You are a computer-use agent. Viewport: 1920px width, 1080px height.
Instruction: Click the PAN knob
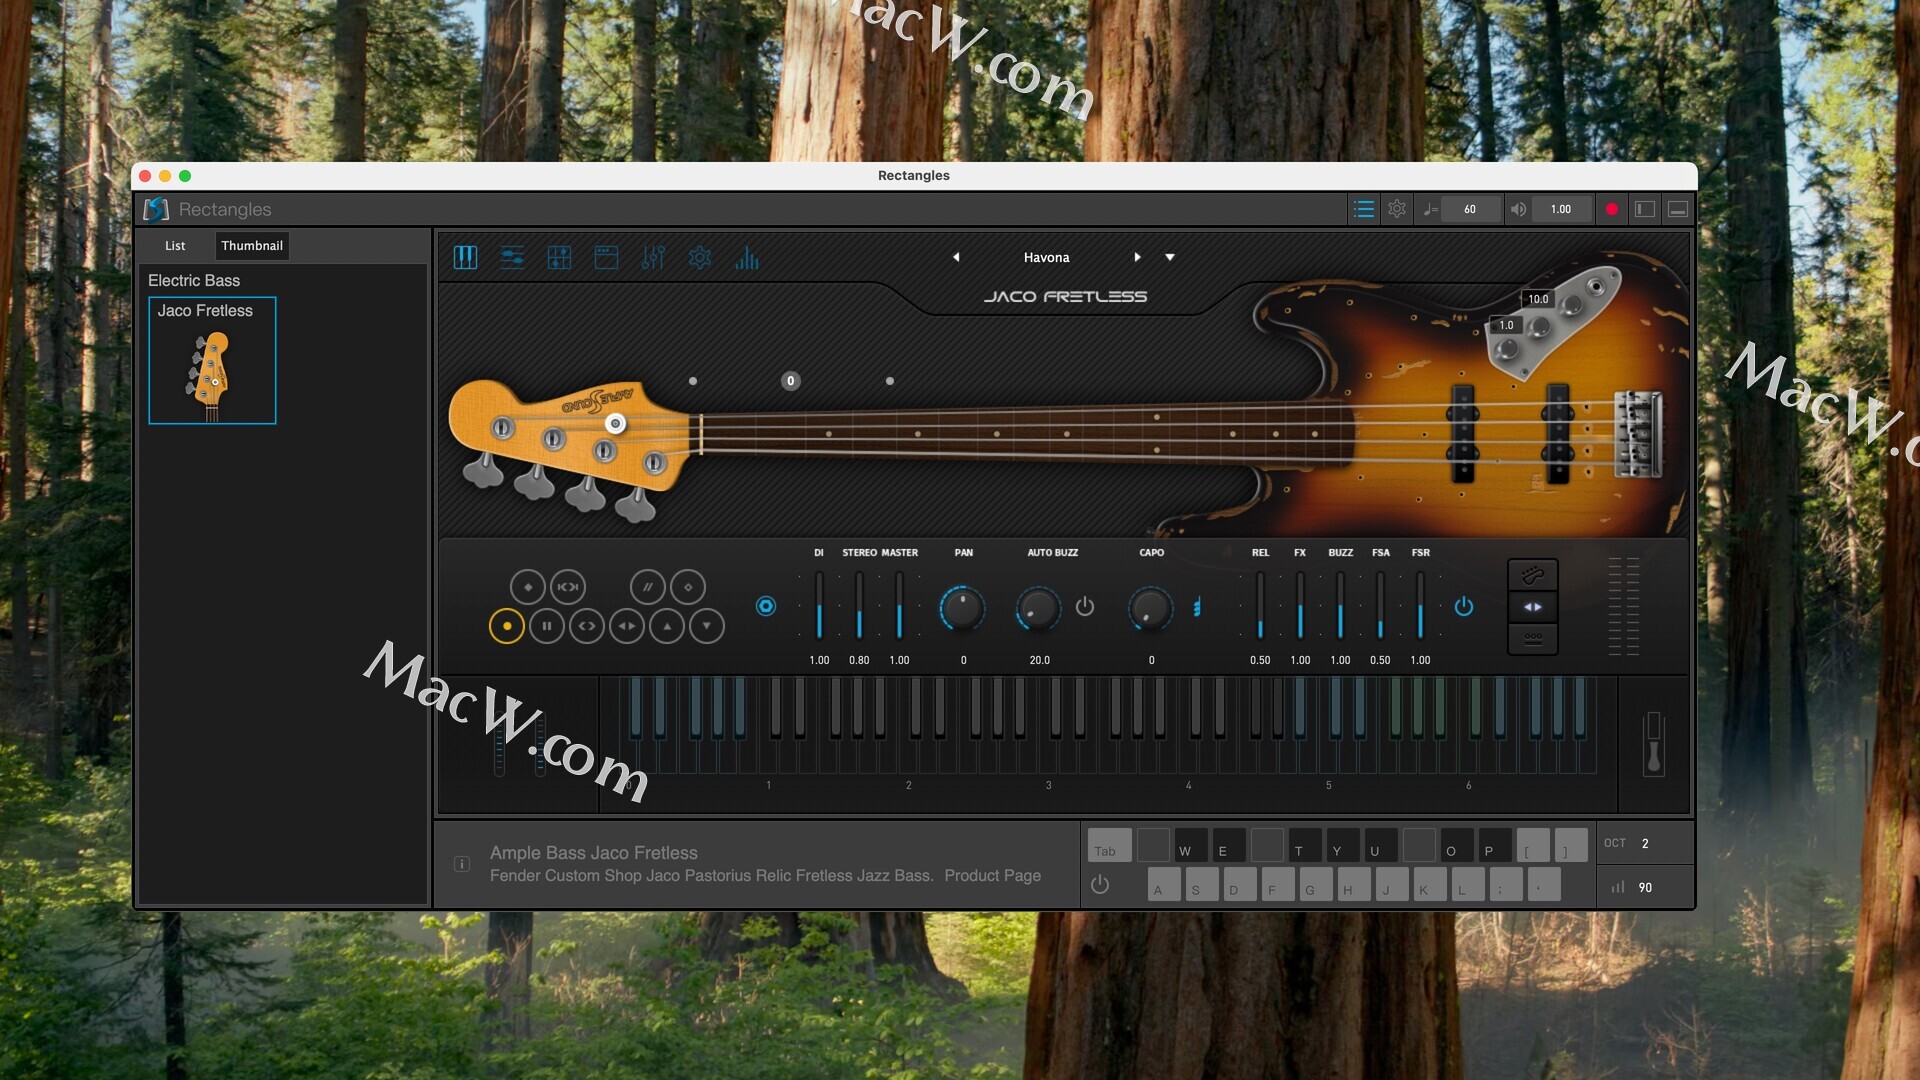point(963,607)
